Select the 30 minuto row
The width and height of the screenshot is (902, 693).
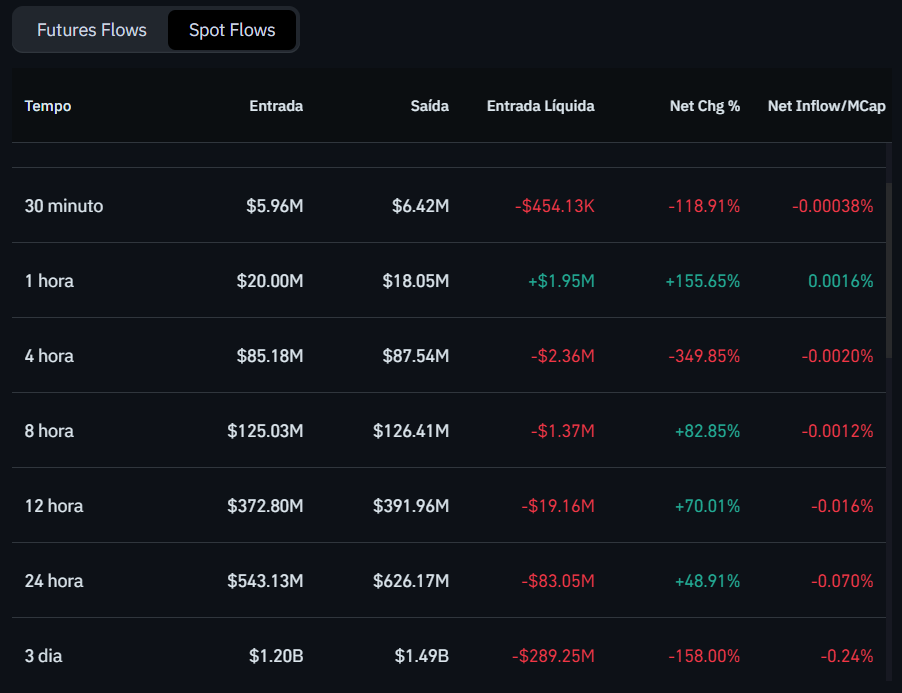pos(63,206)
